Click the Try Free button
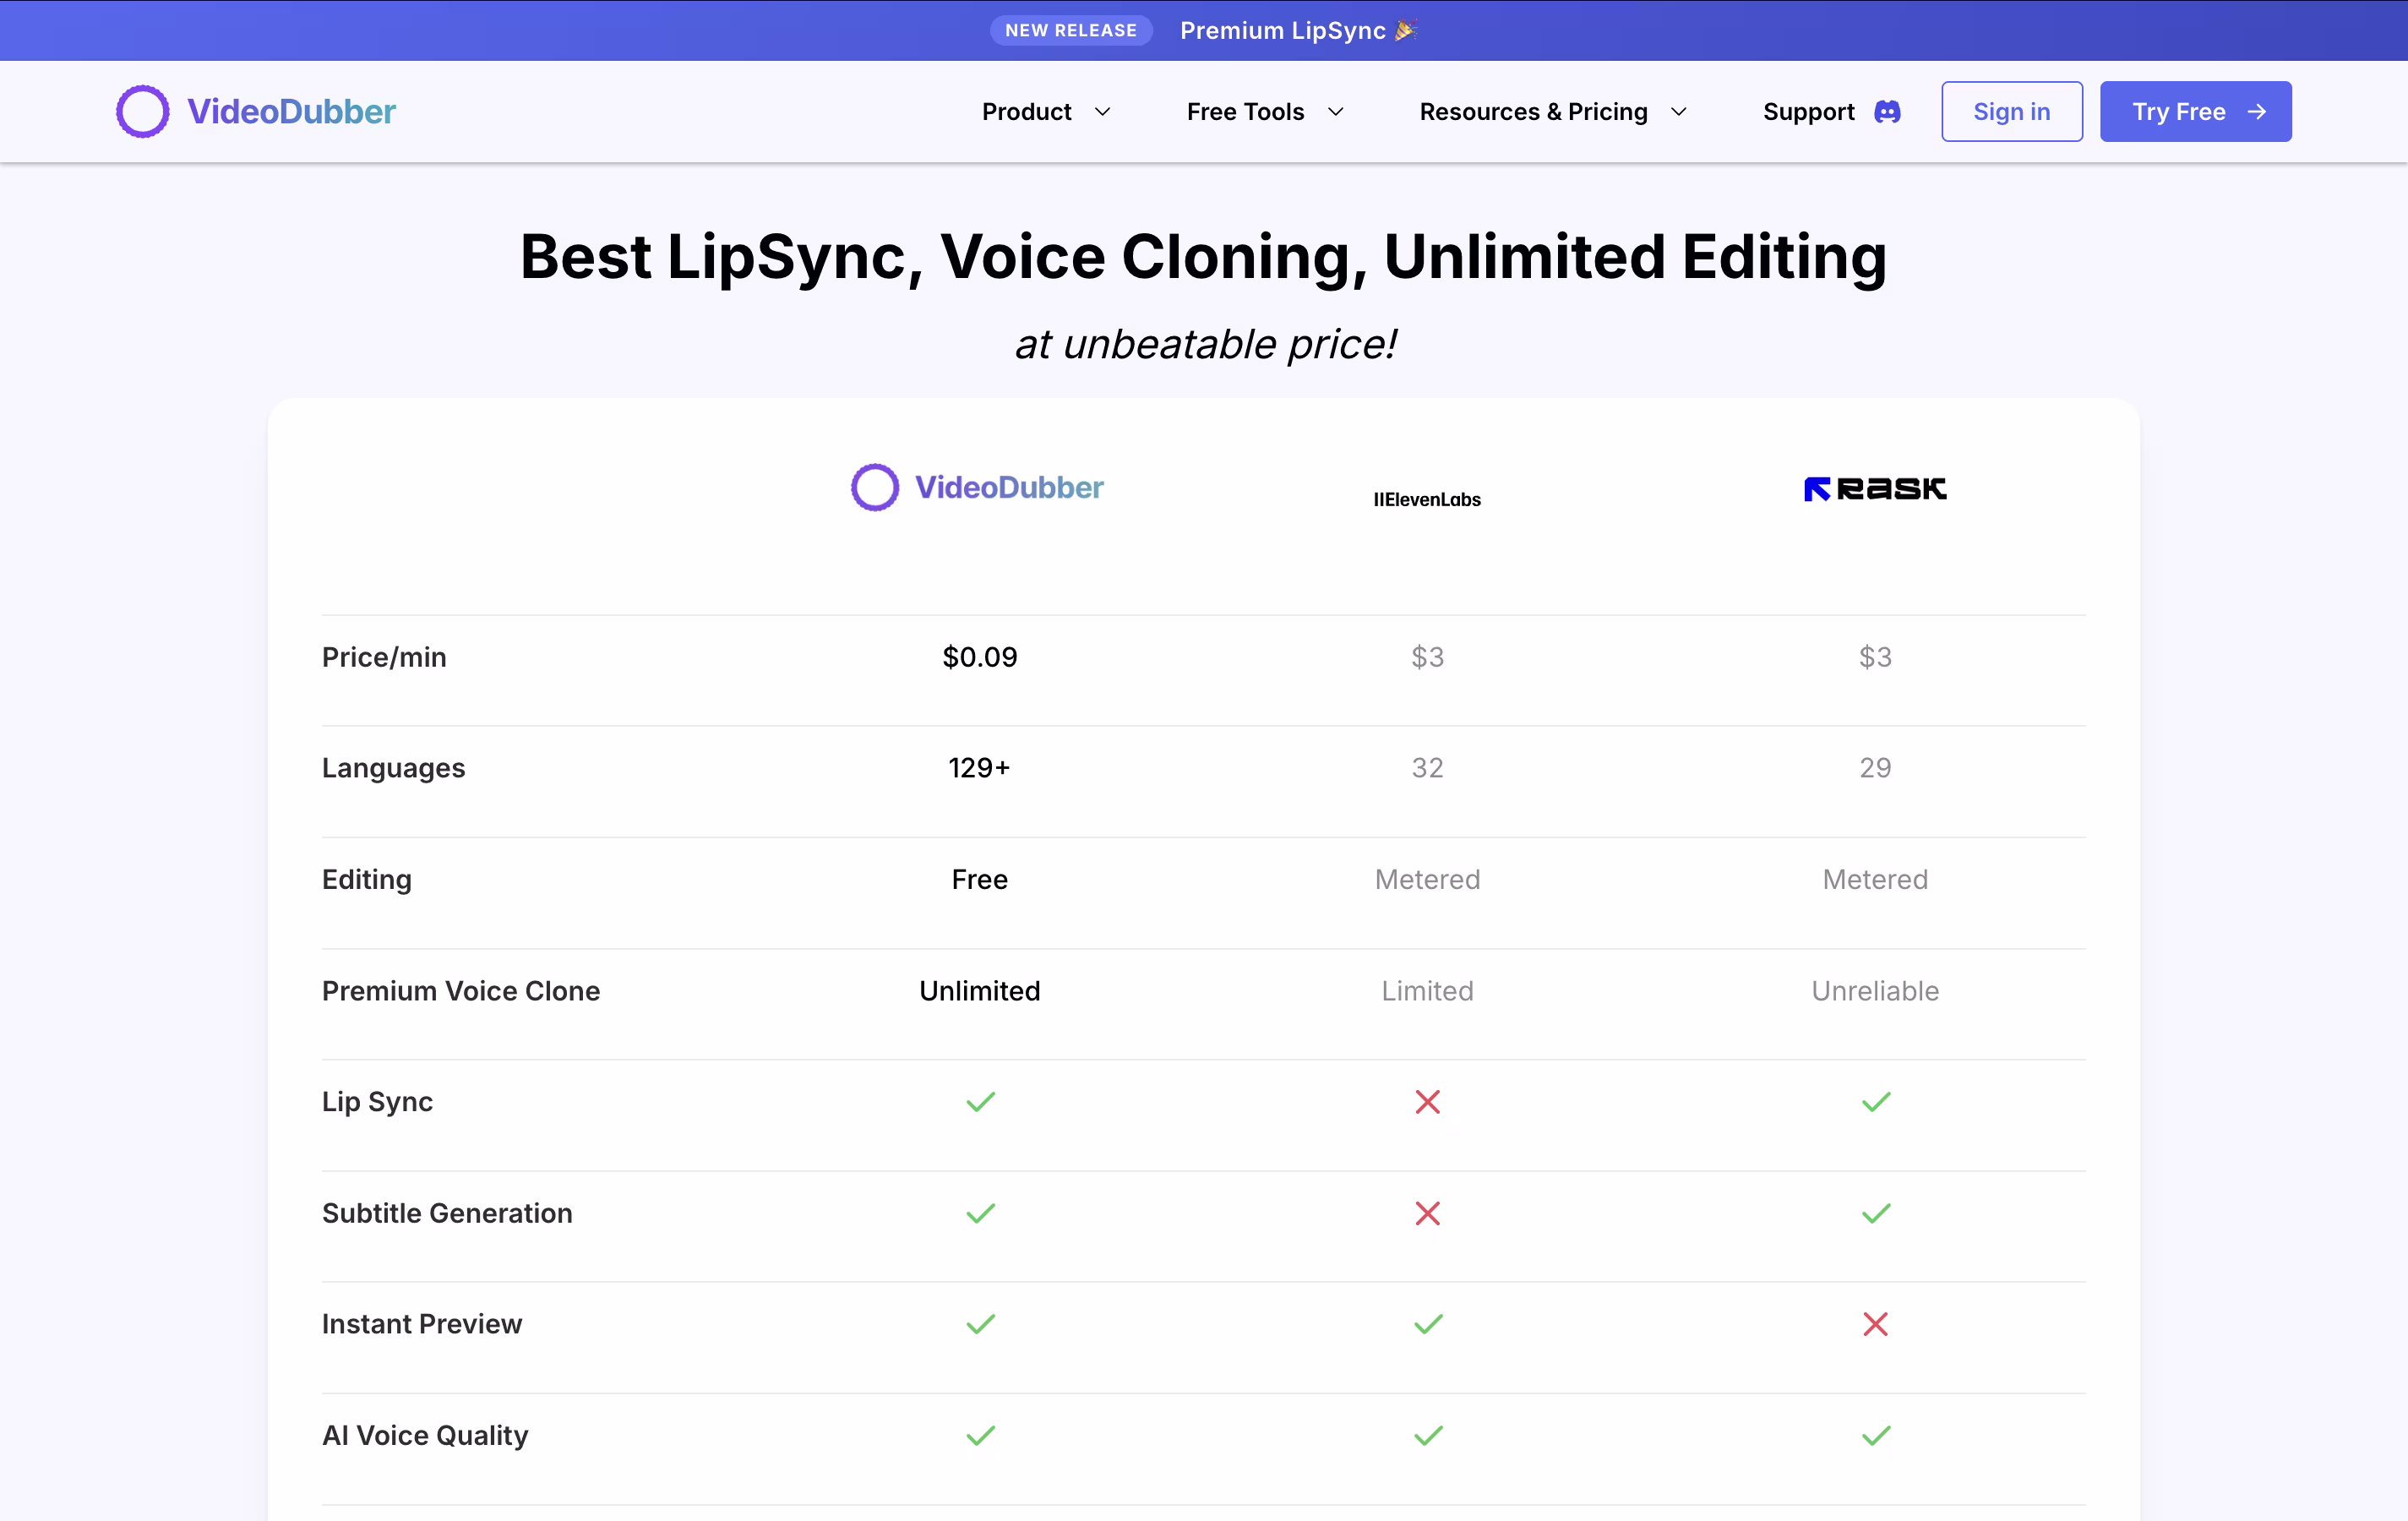 (2195, 111)
